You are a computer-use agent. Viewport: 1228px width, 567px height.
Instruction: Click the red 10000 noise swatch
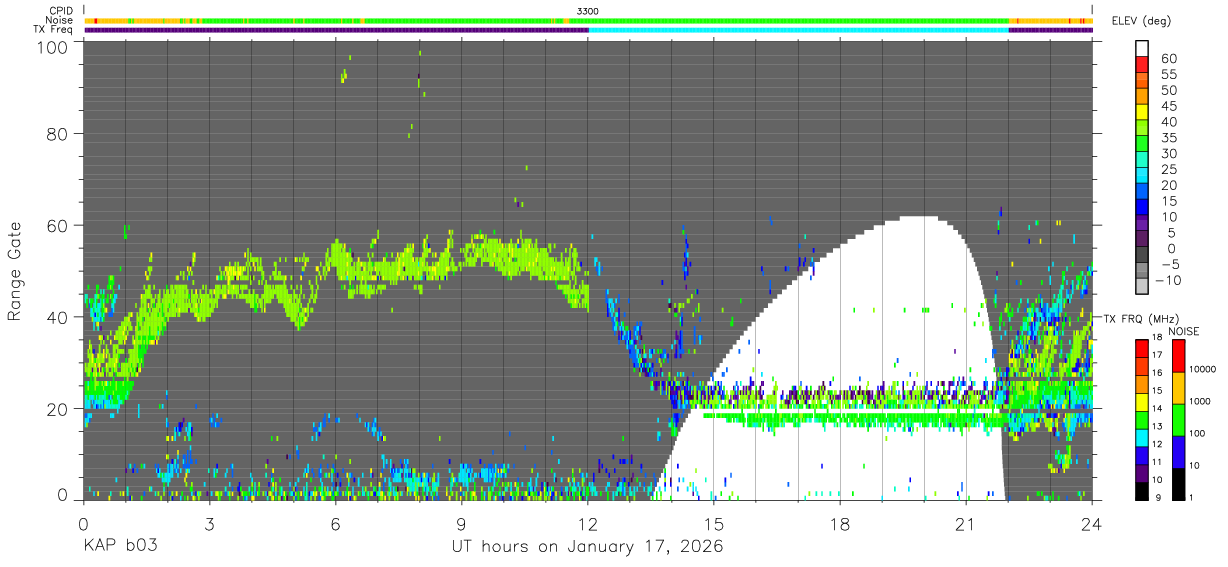(x=1178, y=356)
